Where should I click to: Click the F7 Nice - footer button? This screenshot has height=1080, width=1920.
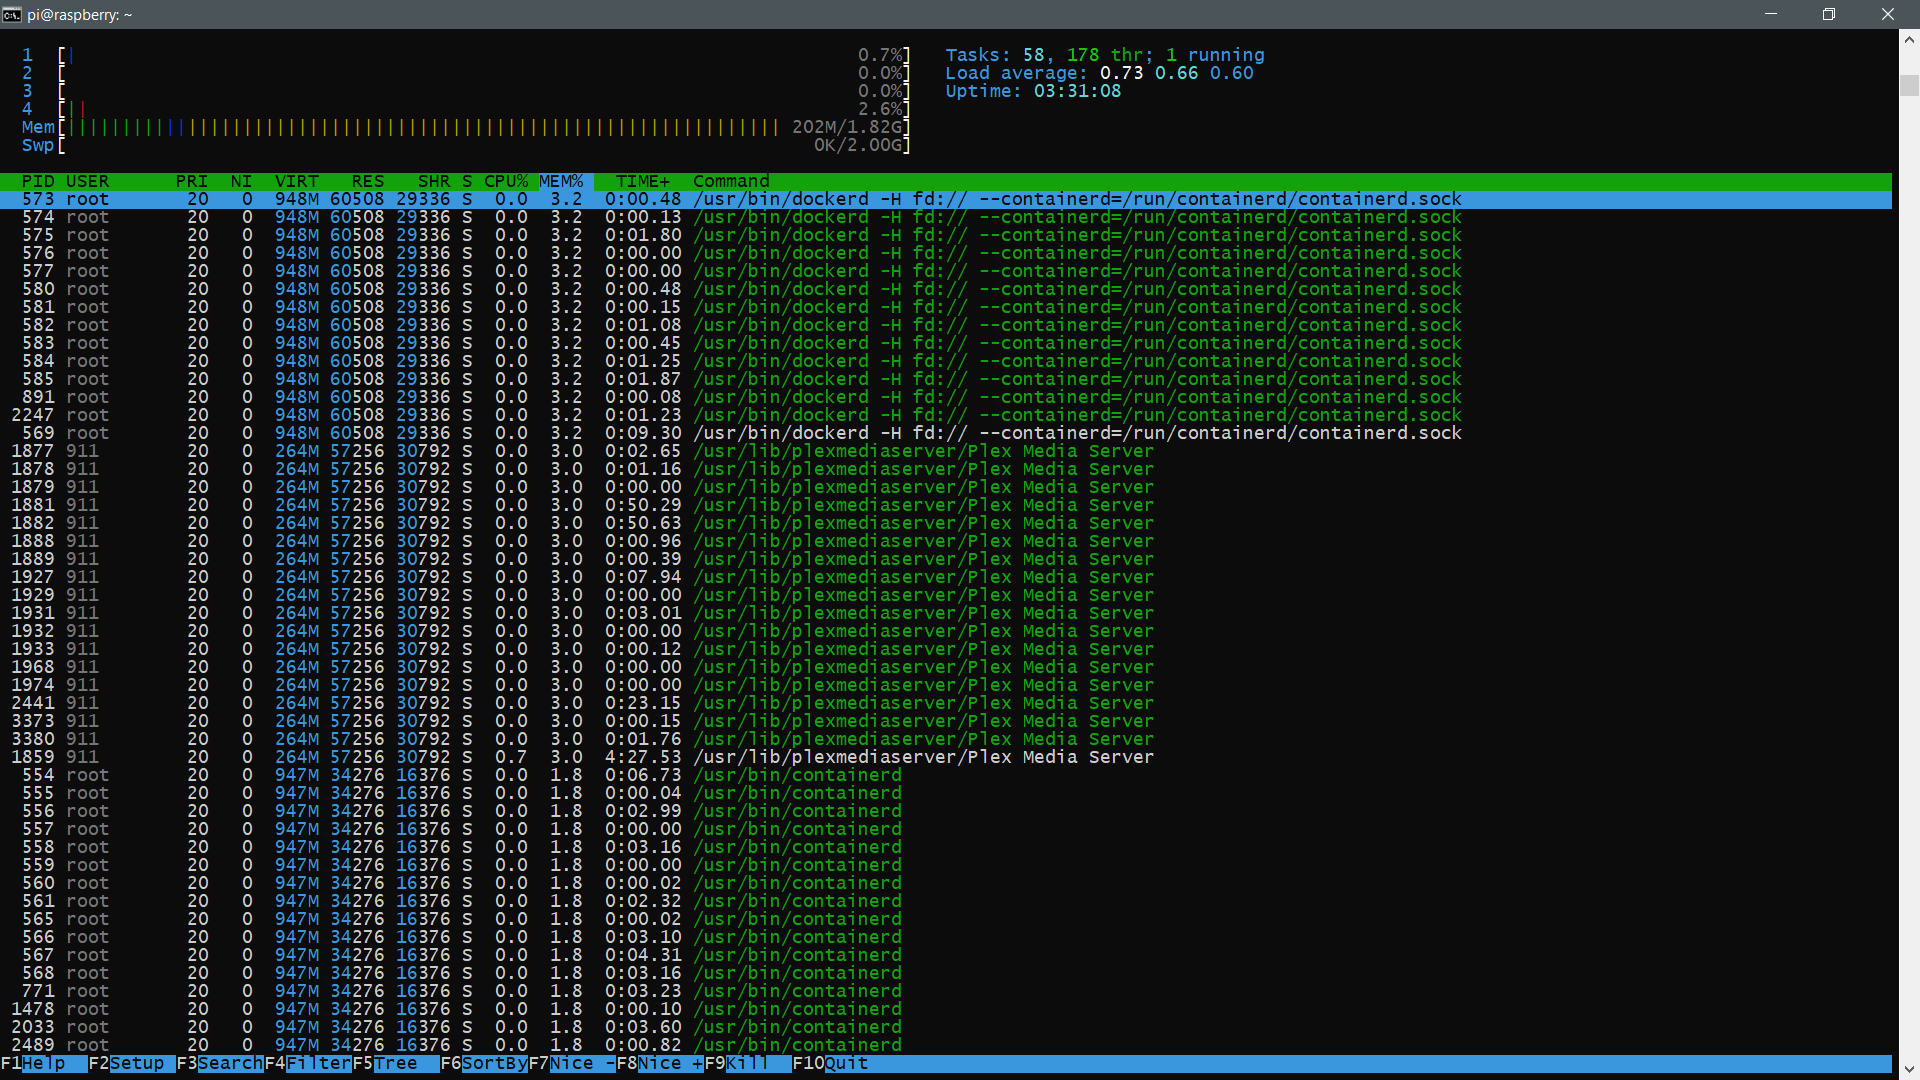tap(572, 1063)
